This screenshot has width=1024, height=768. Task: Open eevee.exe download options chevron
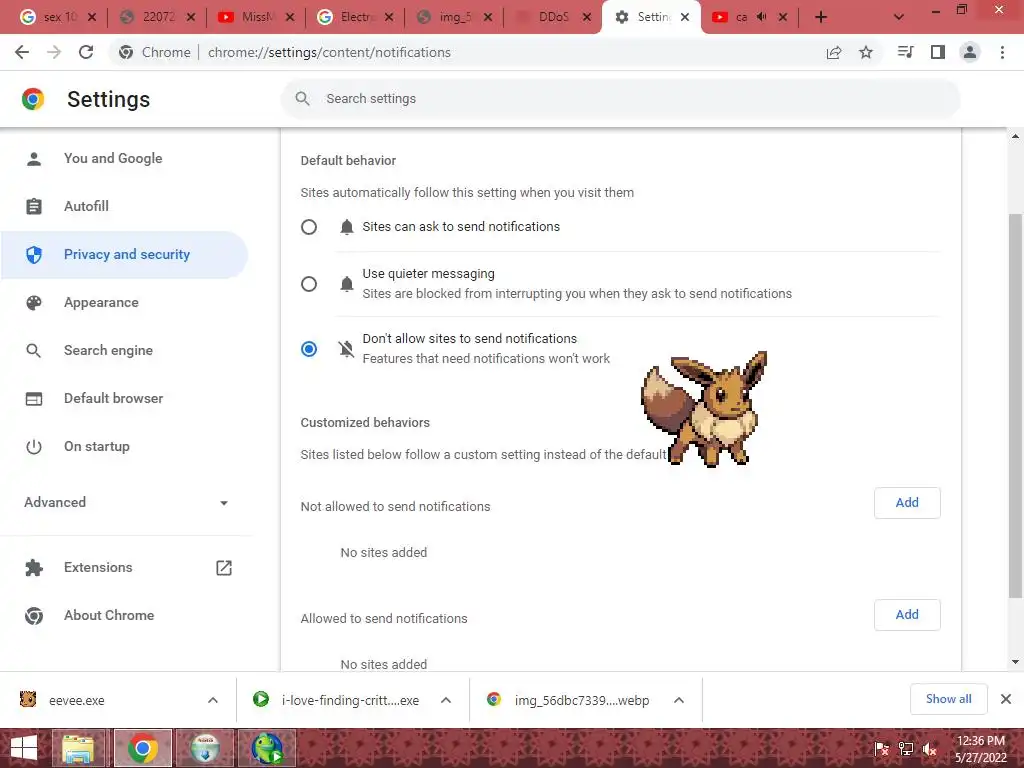[213, 700]
